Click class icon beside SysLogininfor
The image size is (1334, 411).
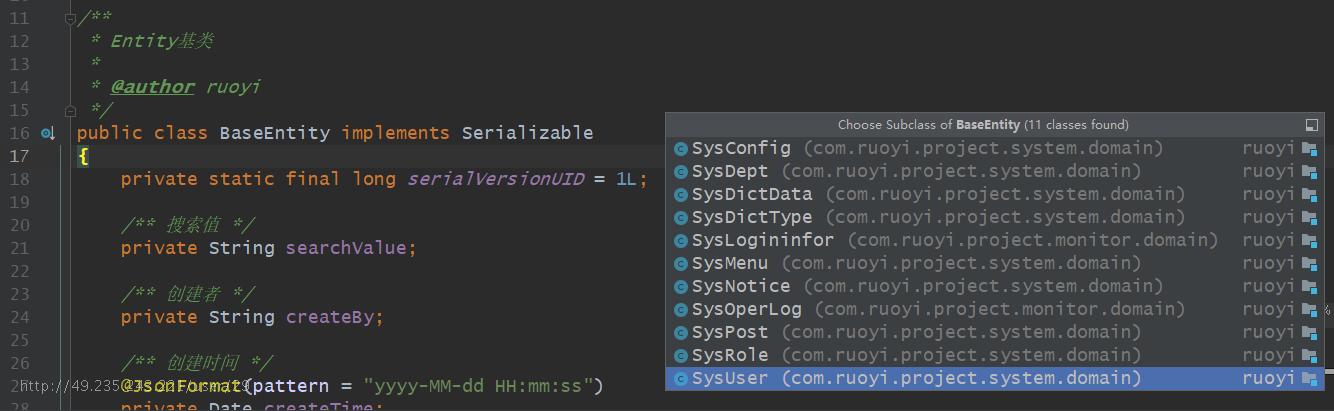pos(681,241)
